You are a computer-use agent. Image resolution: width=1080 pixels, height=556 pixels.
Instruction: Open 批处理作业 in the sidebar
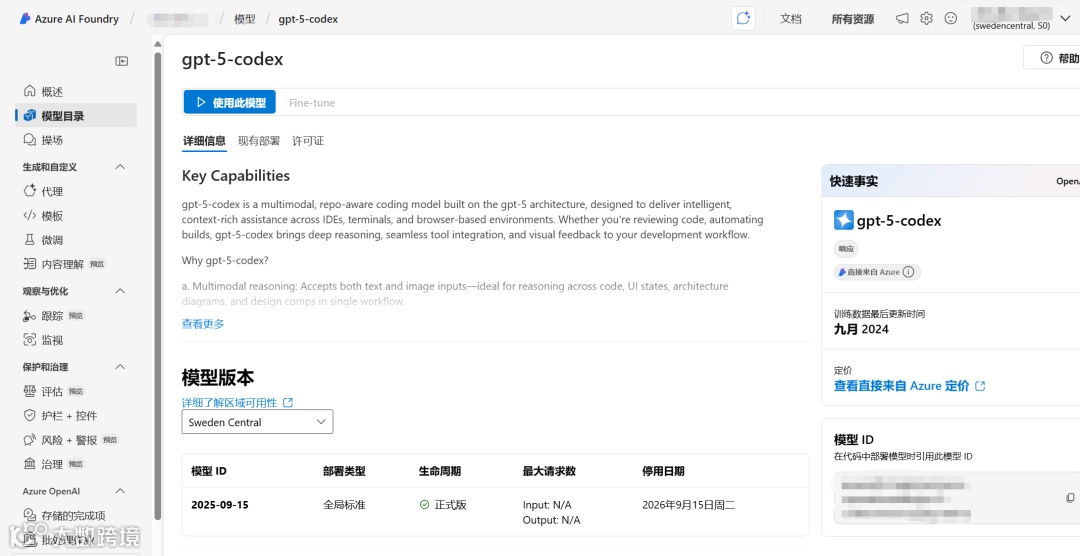tap(67, 539)
